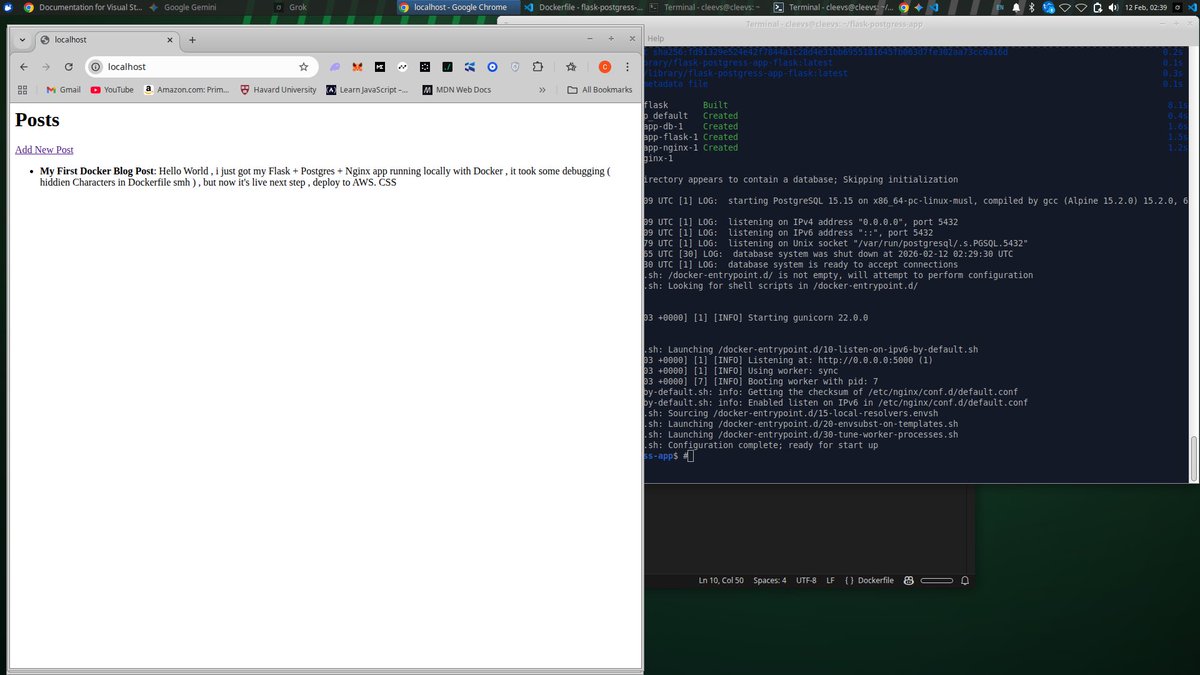This screenshot has width=1200, height=675.
Task: Show hidden bookmarks with double chevron
Action: (x=542, y=89)
